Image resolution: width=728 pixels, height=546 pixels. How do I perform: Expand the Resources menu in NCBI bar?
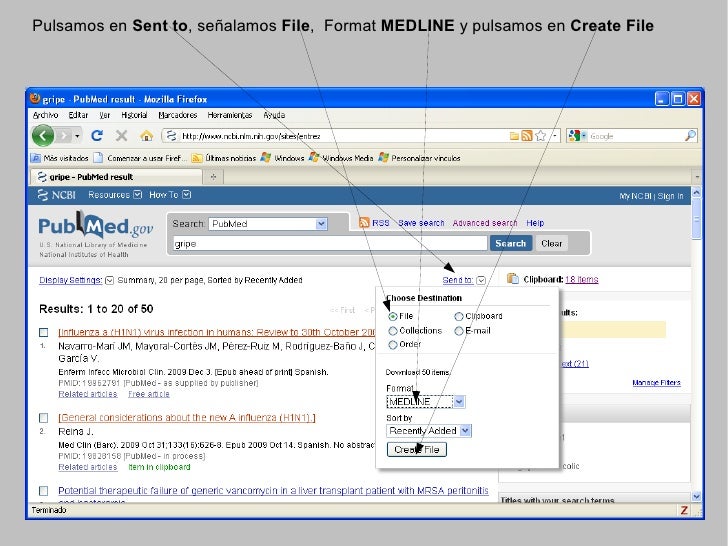[115, 195]
